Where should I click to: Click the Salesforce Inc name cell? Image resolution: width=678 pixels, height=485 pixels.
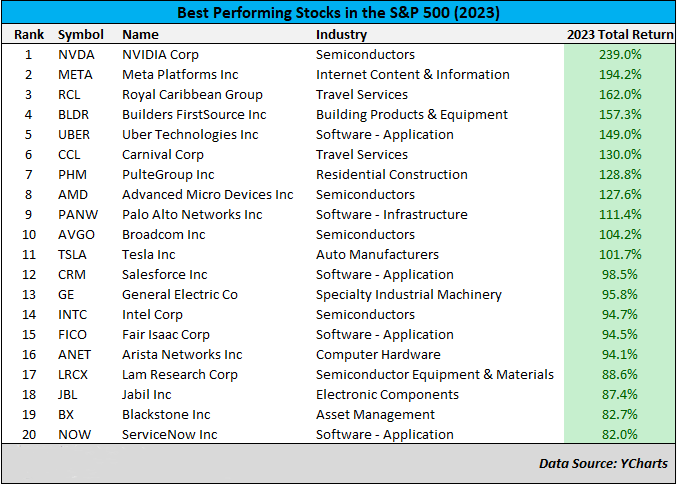pyautogui.click(x=165, y=275)
